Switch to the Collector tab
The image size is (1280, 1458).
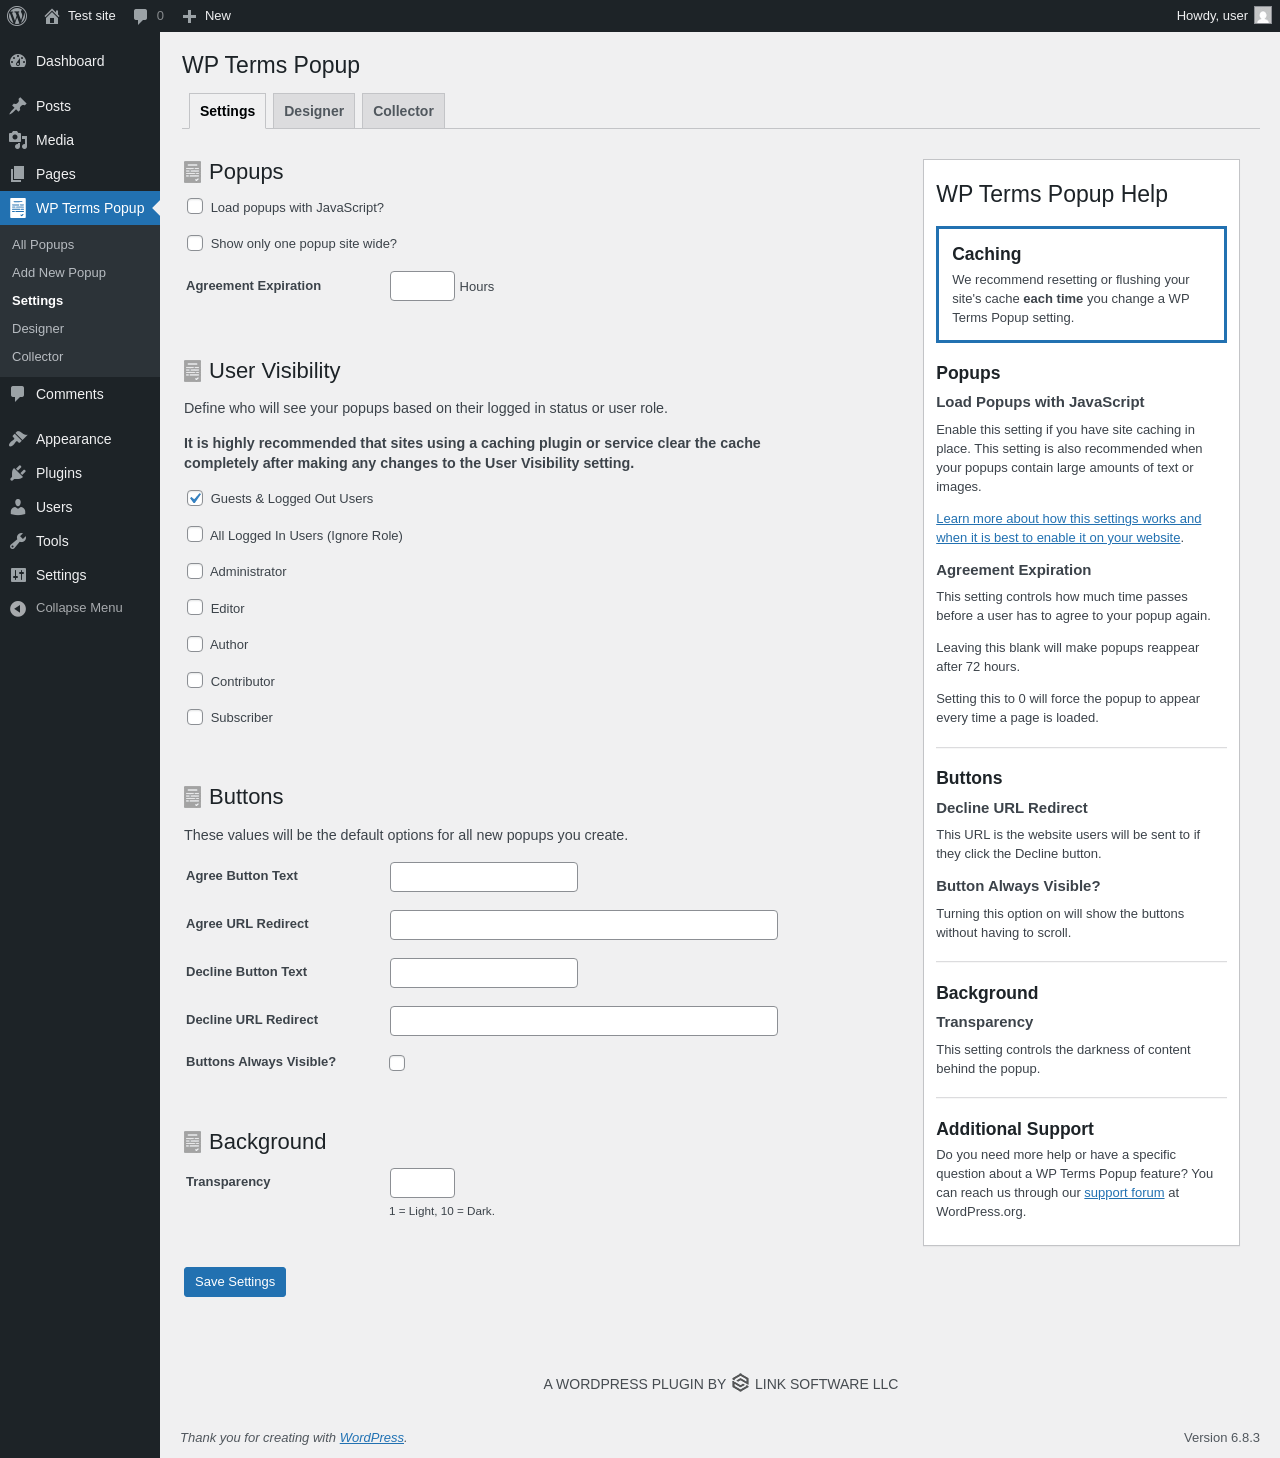[403, 111]
